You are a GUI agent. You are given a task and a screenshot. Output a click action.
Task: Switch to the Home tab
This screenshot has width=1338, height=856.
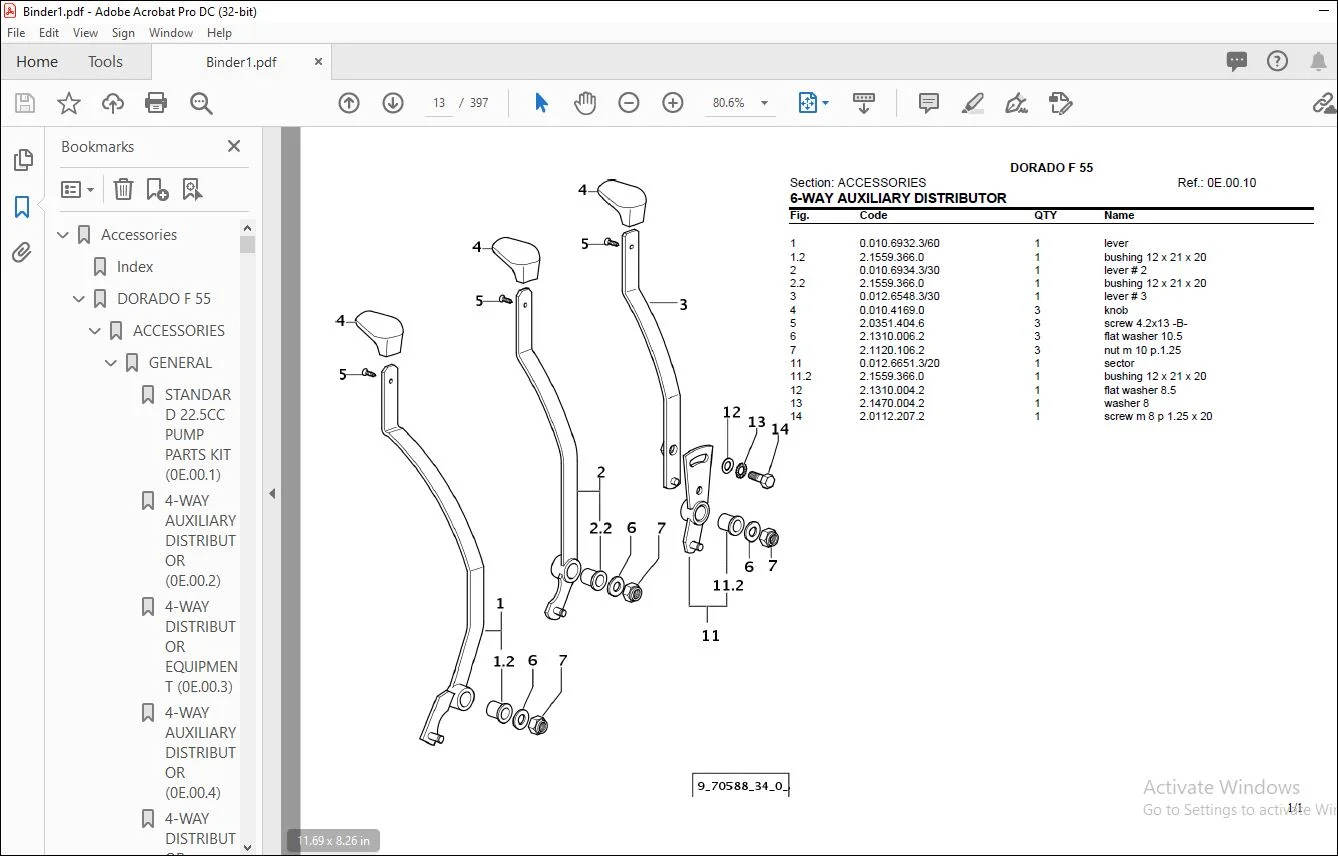[37, 61]
